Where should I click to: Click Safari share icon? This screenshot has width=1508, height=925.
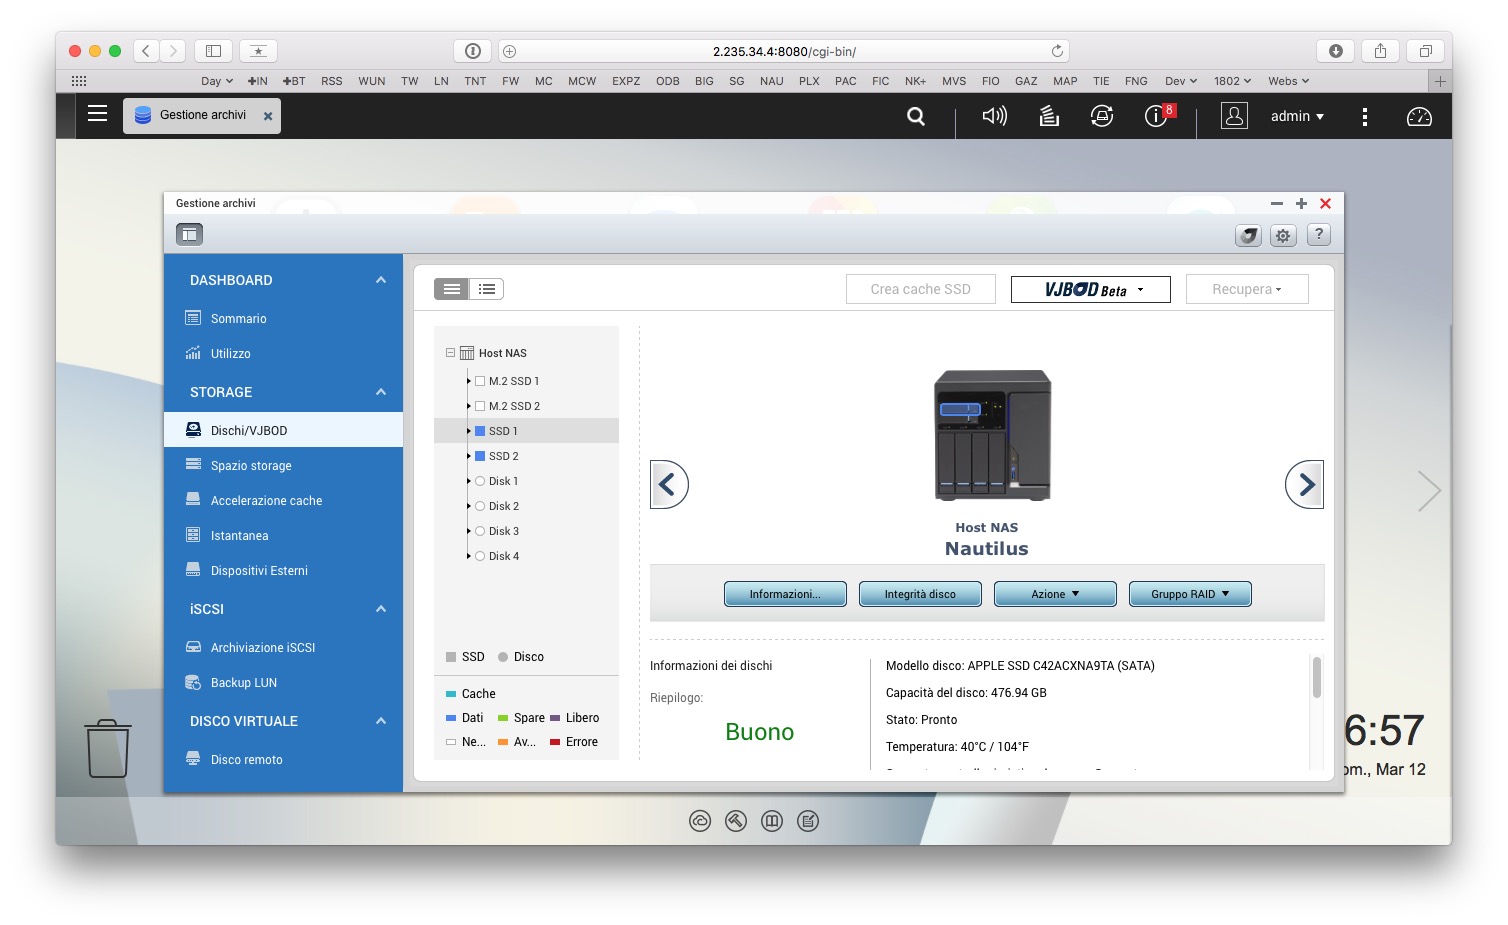pyautogui.click(x=1380, y=51)
